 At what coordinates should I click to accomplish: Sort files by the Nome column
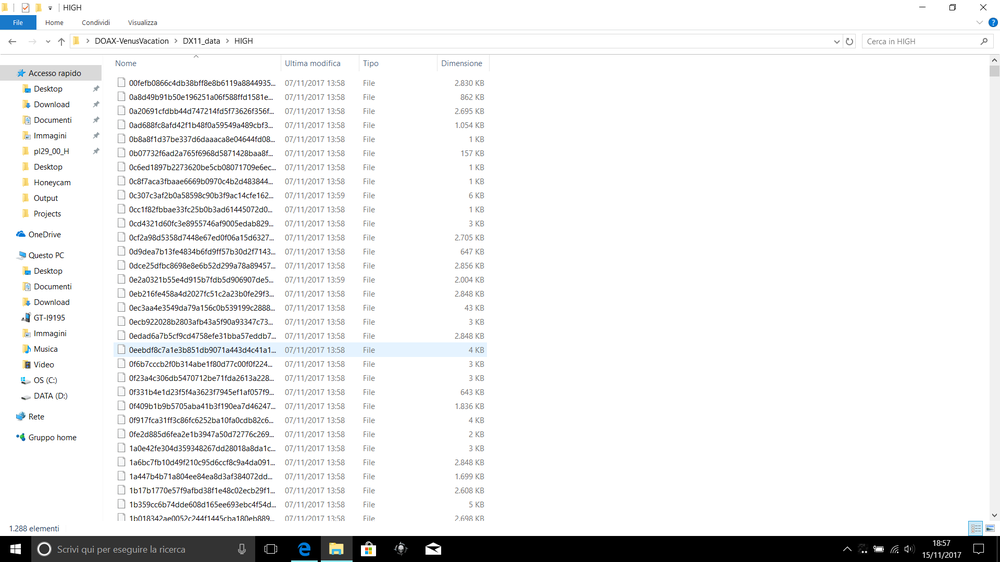[196, 63]
